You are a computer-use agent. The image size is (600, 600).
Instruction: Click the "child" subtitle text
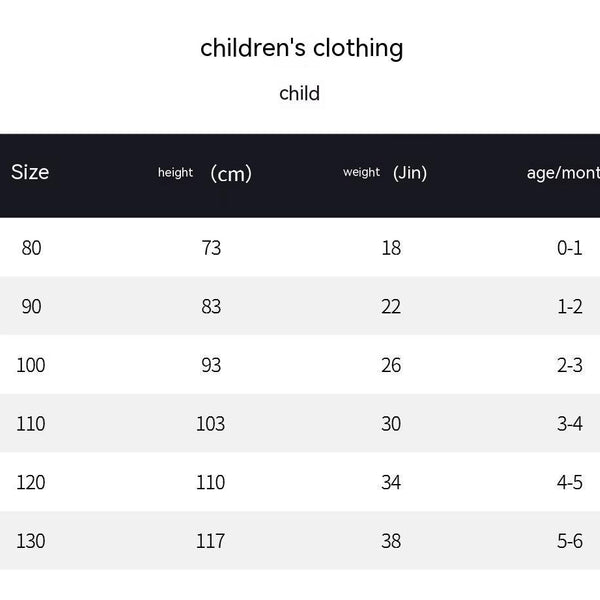coord(300,94)
